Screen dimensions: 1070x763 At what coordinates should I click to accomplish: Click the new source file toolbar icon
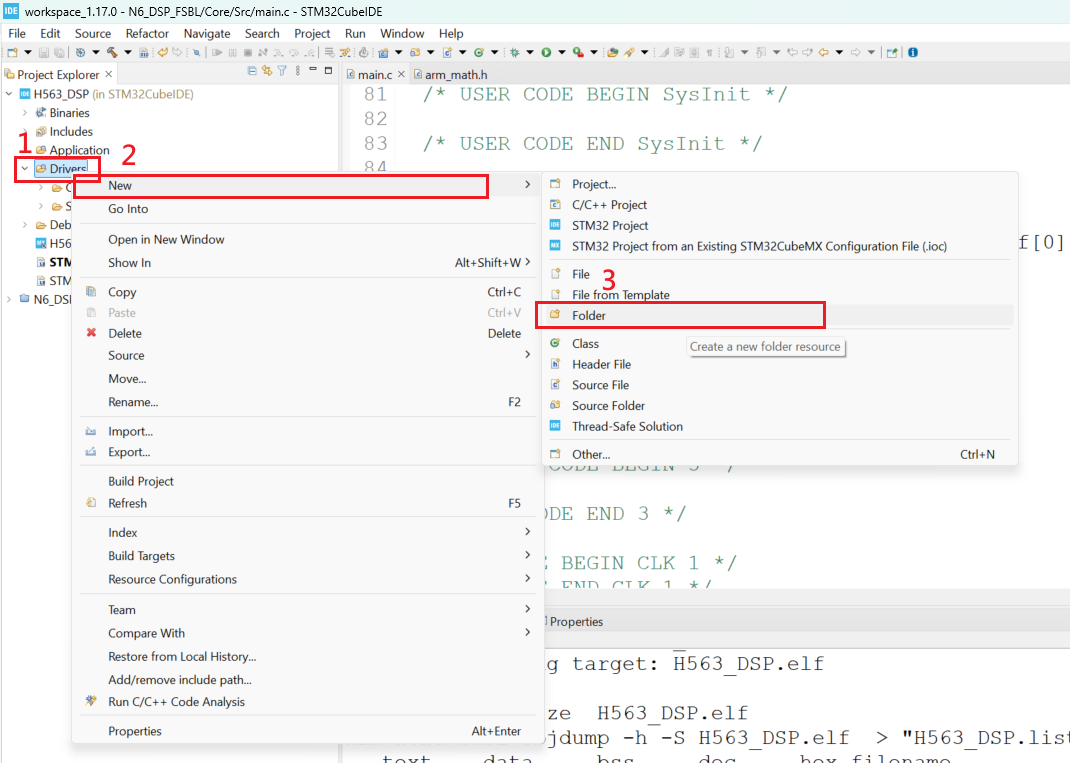click(x=447, y=53)
